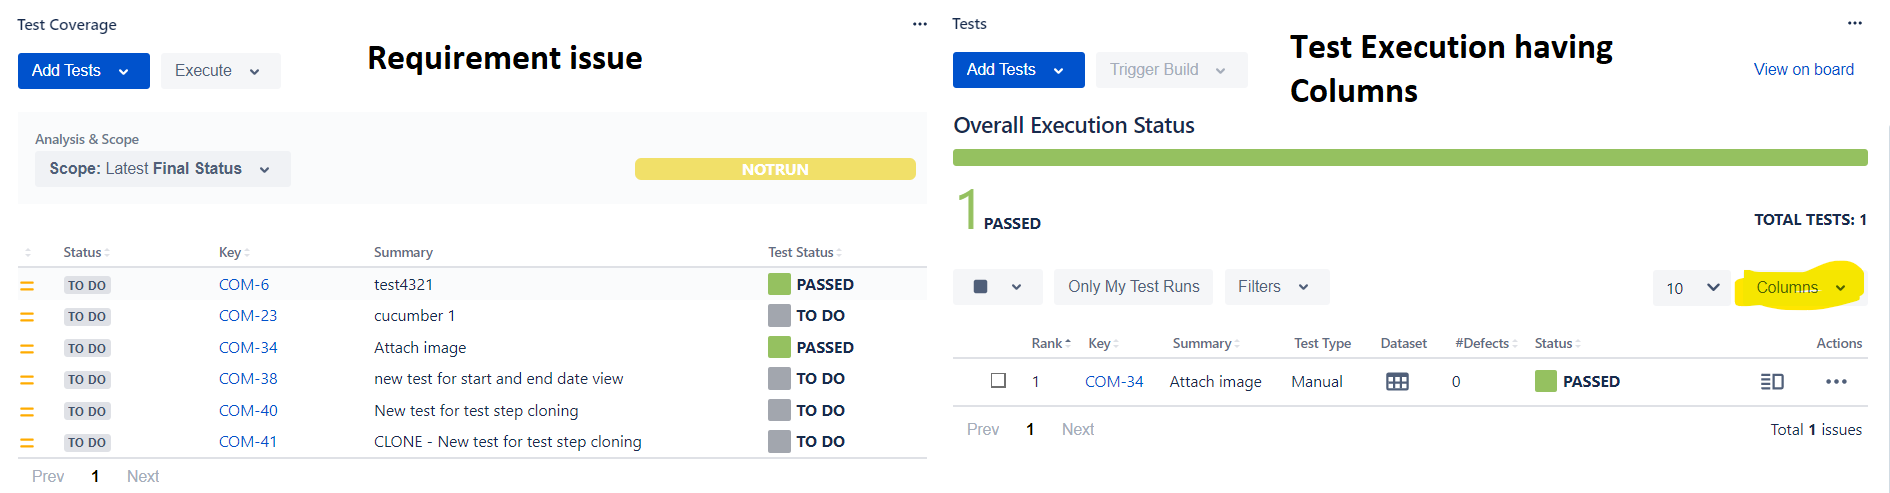Click the yellow NOTRUN coverage bar
This screenshot has width=1890, height=493.
pyautogui.click(x=774, y=169)
